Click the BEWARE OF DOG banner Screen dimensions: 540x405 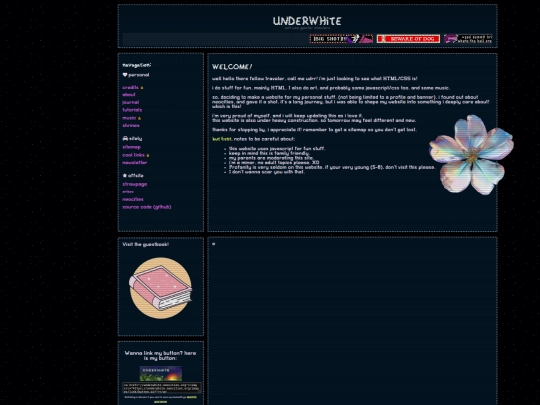tap(408, 39)
